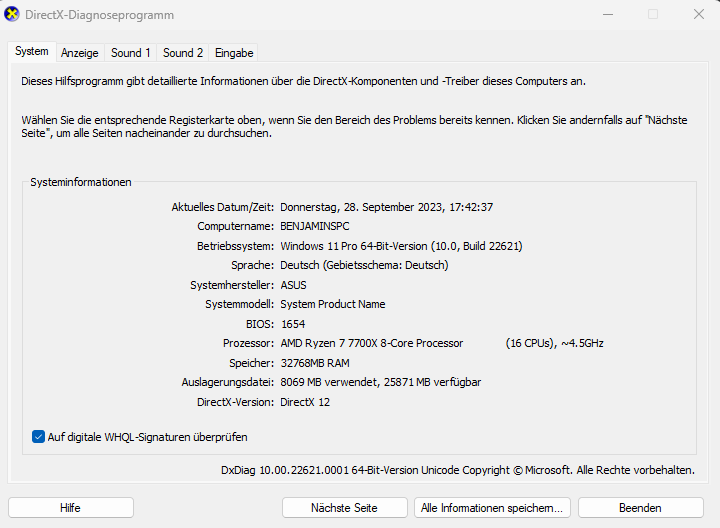Click the AMD Ryzen 7 7700X processor text
This screenshot has height=528, width=720.
(x=372, y=343)
